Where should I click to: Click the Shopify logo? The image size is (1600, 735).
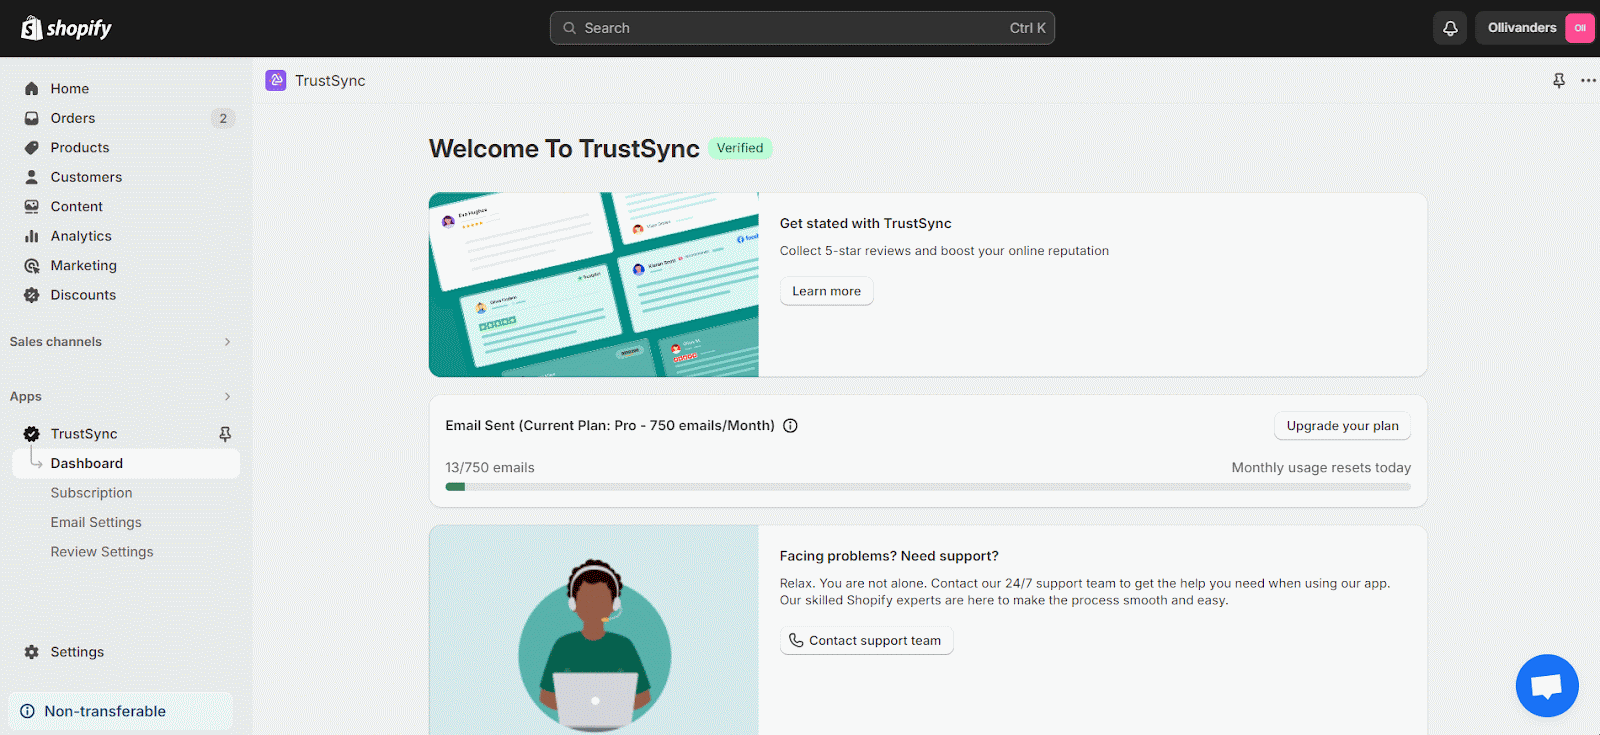(x=67, y=28)
